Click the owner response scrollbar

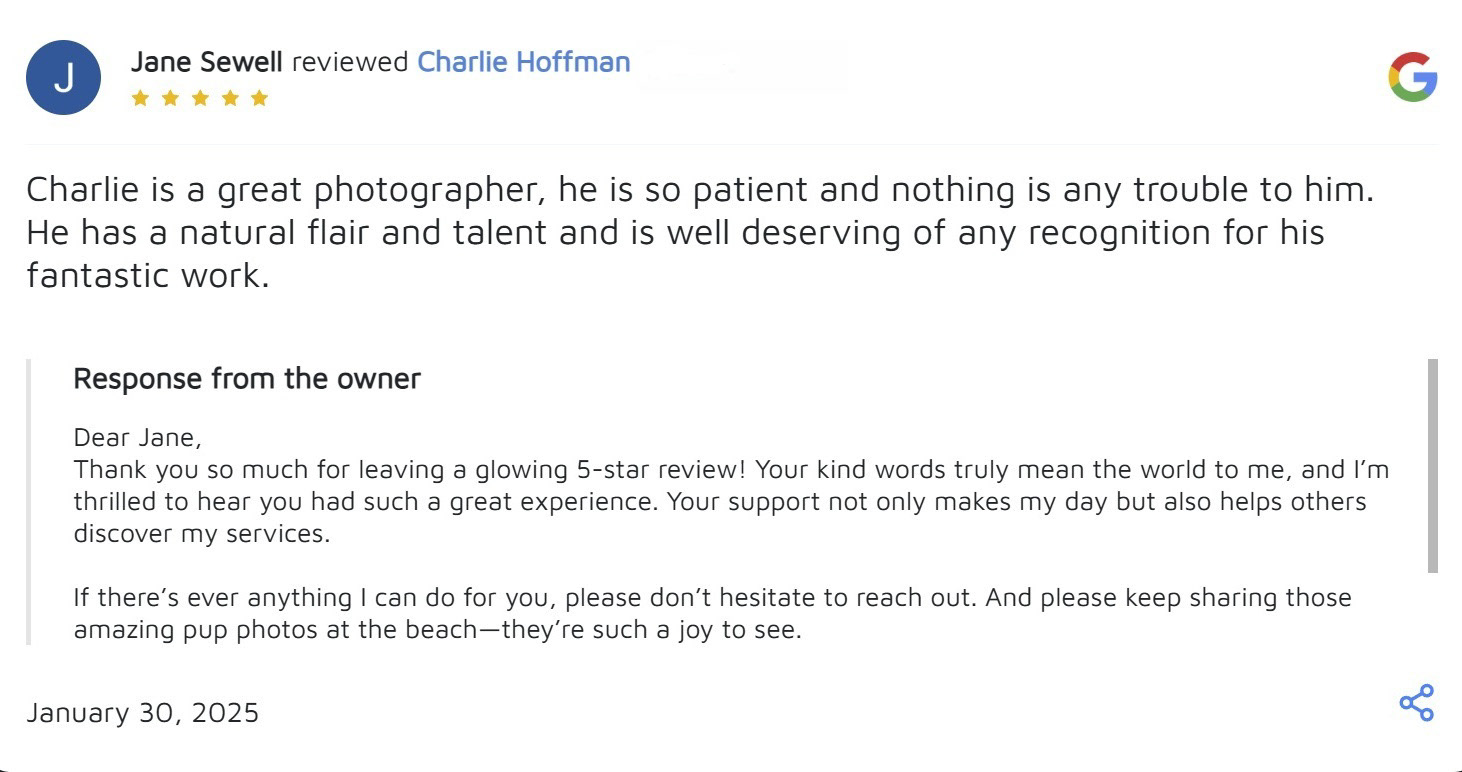[x=1432, y=465]
